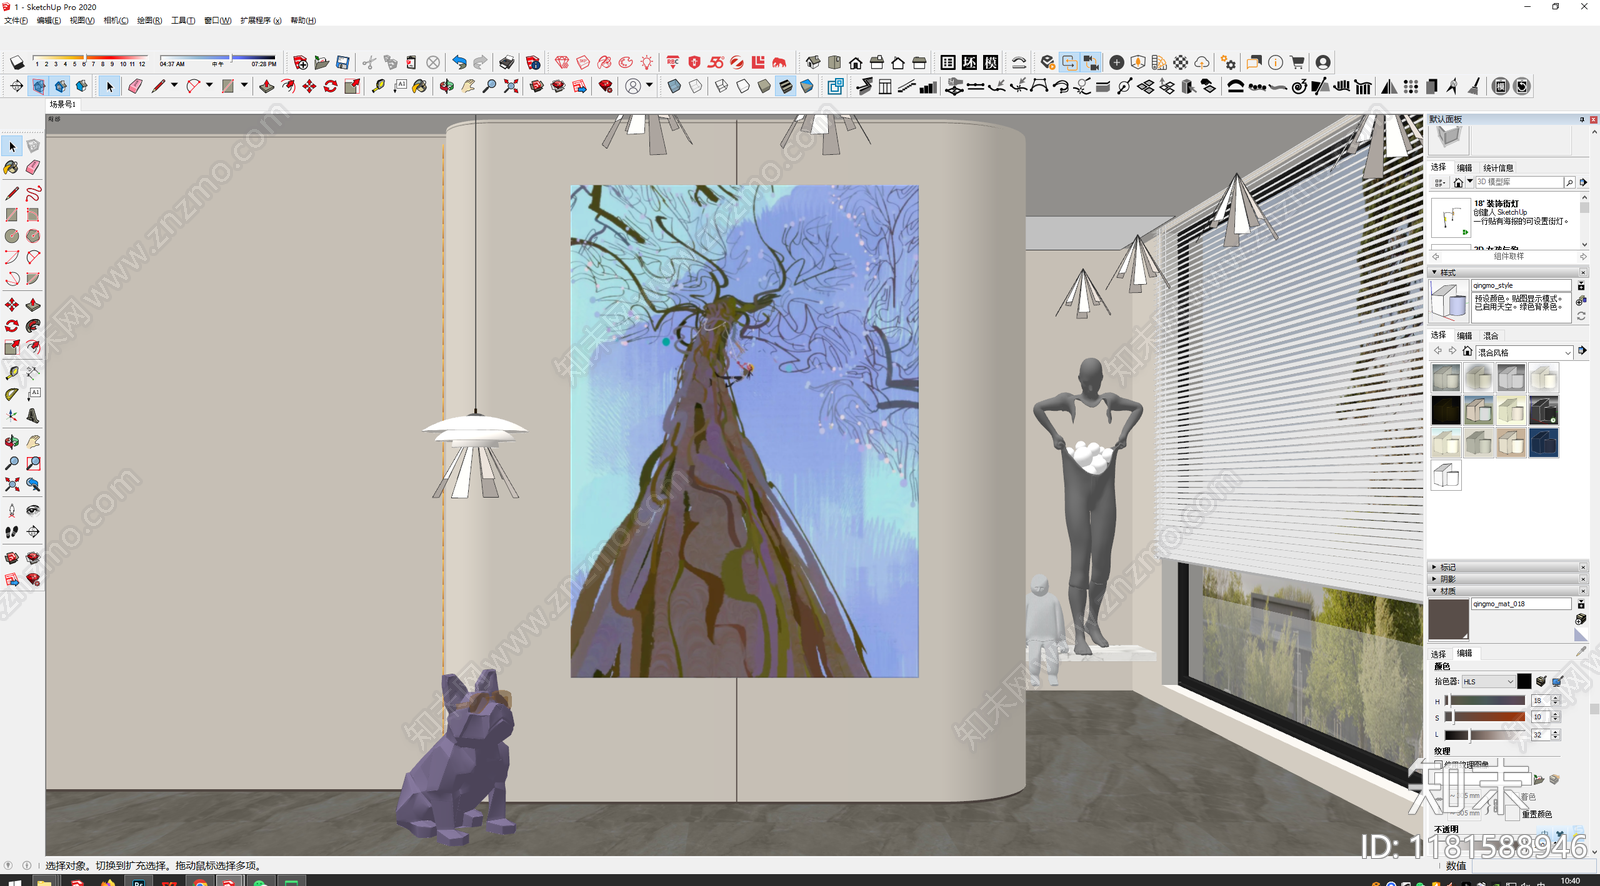Viewport: 1600px width, 886px height.
Task: Click the L lightness slider
Action: tap(1485, 735)
